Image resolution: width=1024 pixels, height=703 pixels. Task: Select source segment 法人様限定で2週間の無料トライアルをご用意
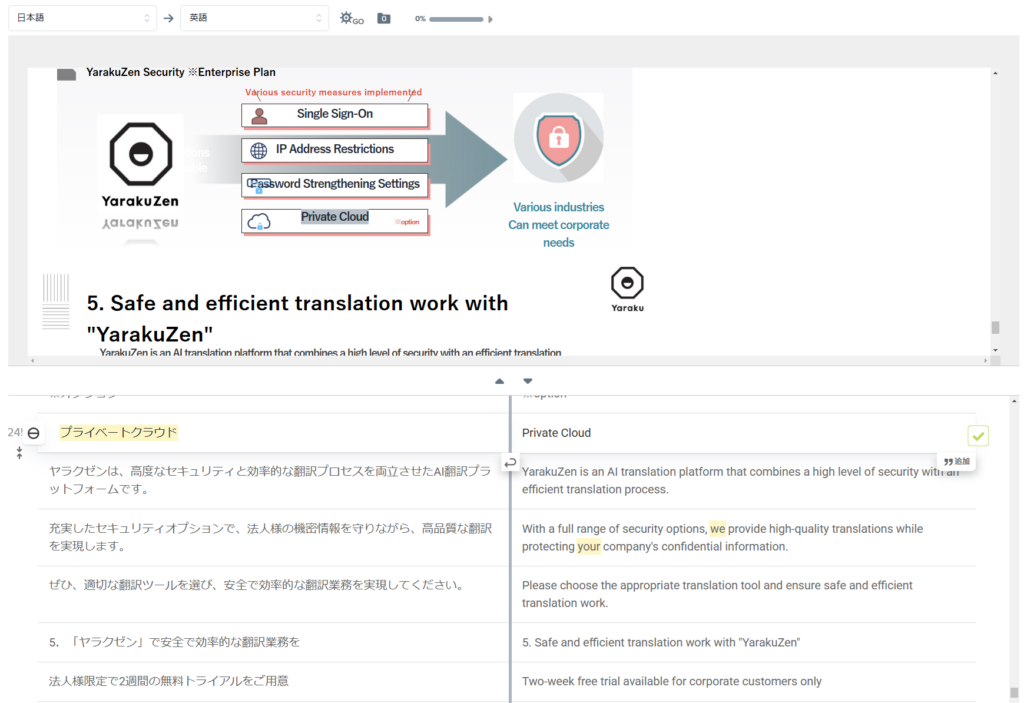[168, 681]
